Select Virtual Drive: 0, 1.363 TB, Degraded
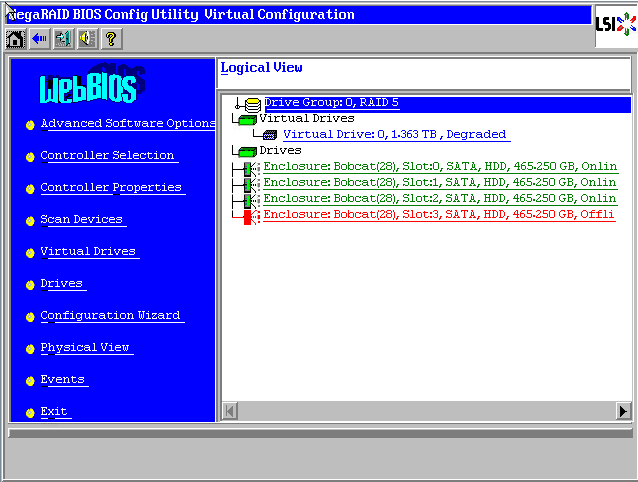Image resolution: width=638 pixels, height=482 pixels. pyautogui.click(x=394, y=134)
